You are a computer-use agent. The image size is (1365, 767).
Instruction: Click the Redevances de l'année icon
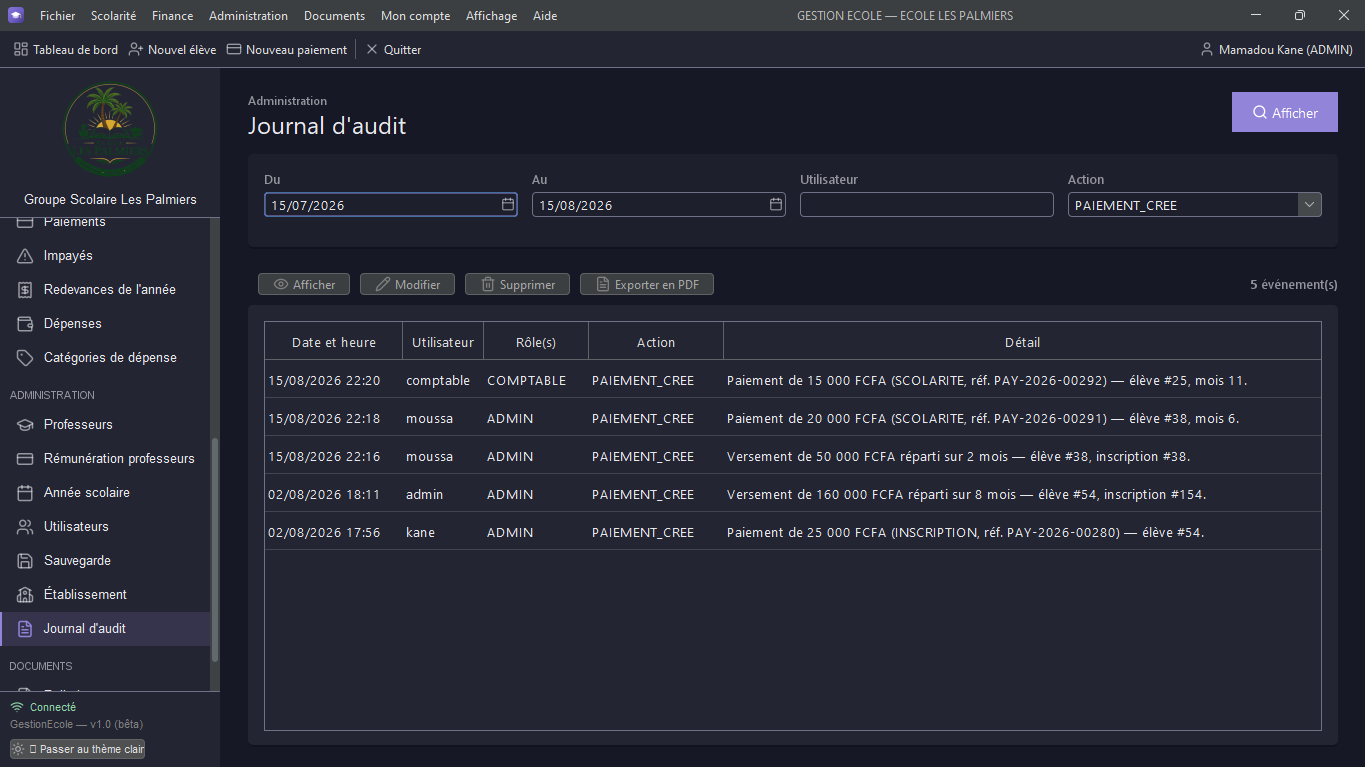[x=25, y=290]
